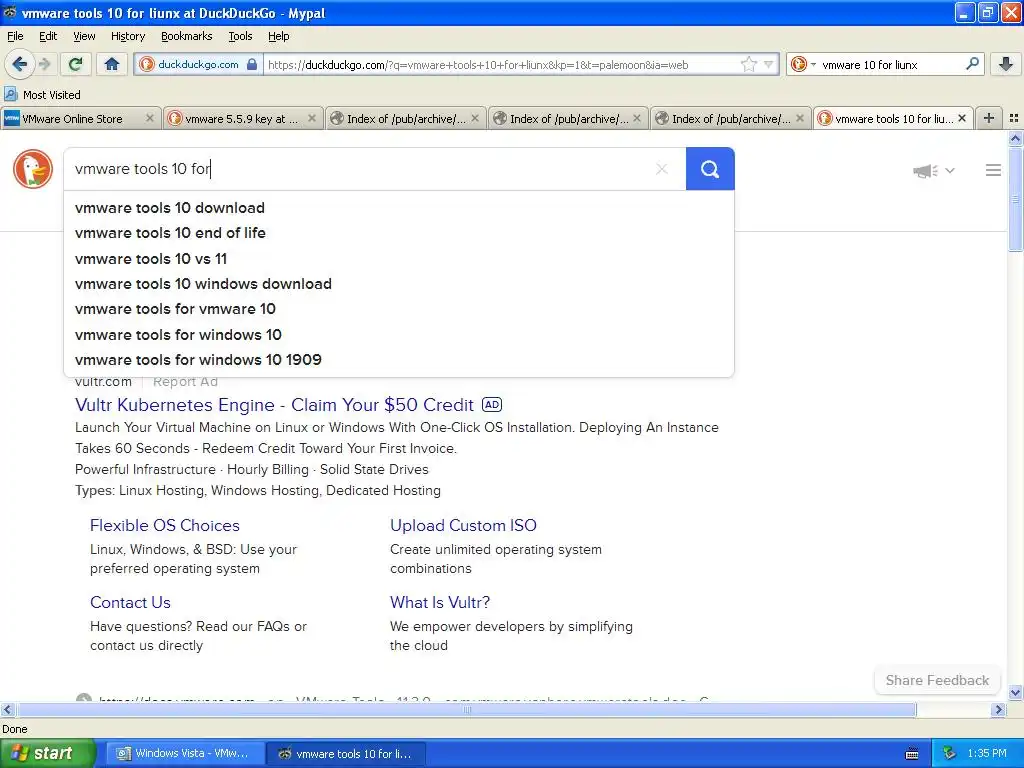Image resolution: width=1024 pixels, height=768 pixels.
Task: Select suggestion vmware tools 10 windows download
Action: coord(398,283)
